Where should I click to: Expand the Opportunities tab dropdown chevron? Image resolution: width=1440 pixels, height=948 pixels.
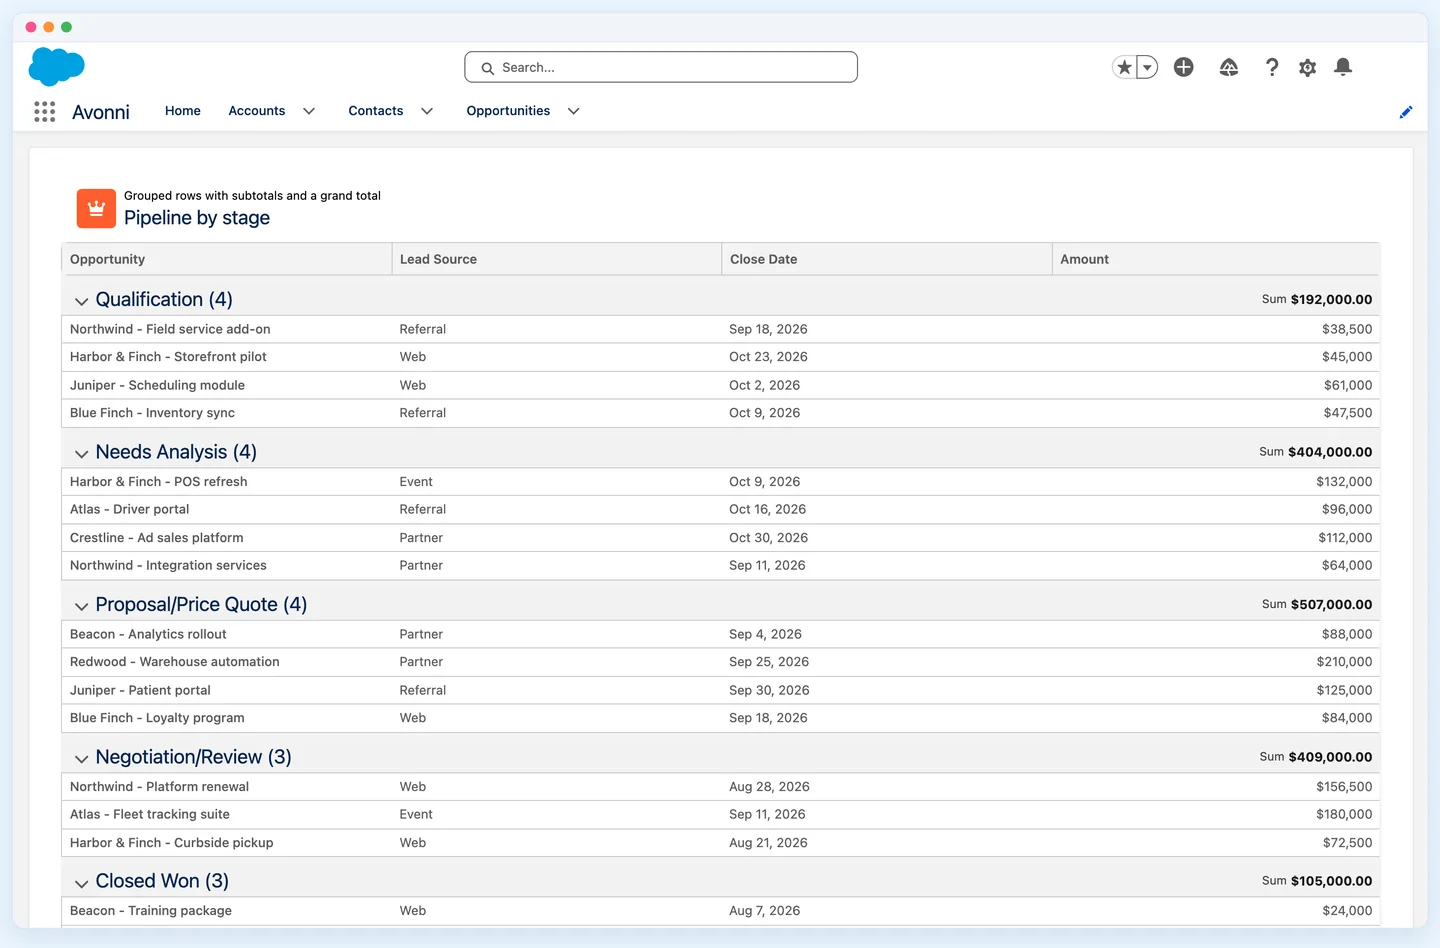click(574, 111)
